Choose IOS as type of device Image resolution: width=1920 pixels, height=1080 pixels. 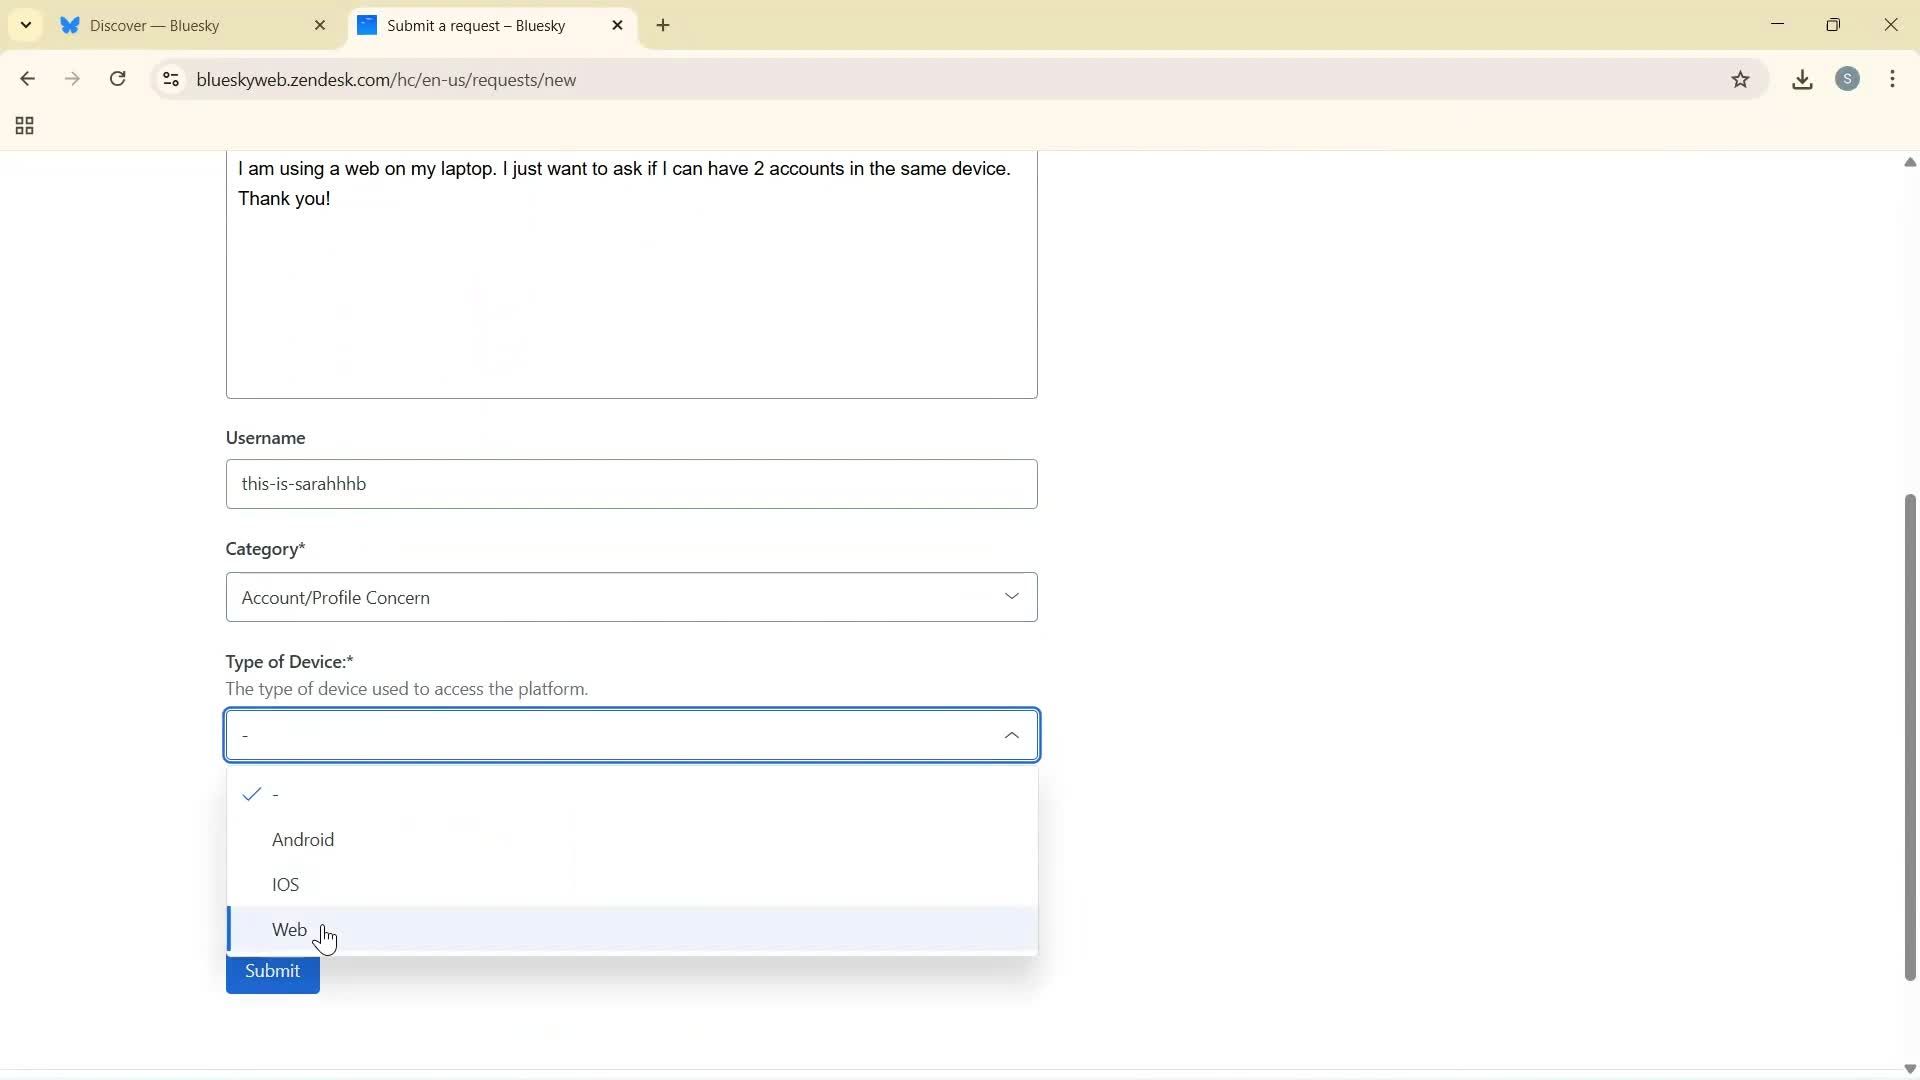pyautogui.click(x=284, y=884)
